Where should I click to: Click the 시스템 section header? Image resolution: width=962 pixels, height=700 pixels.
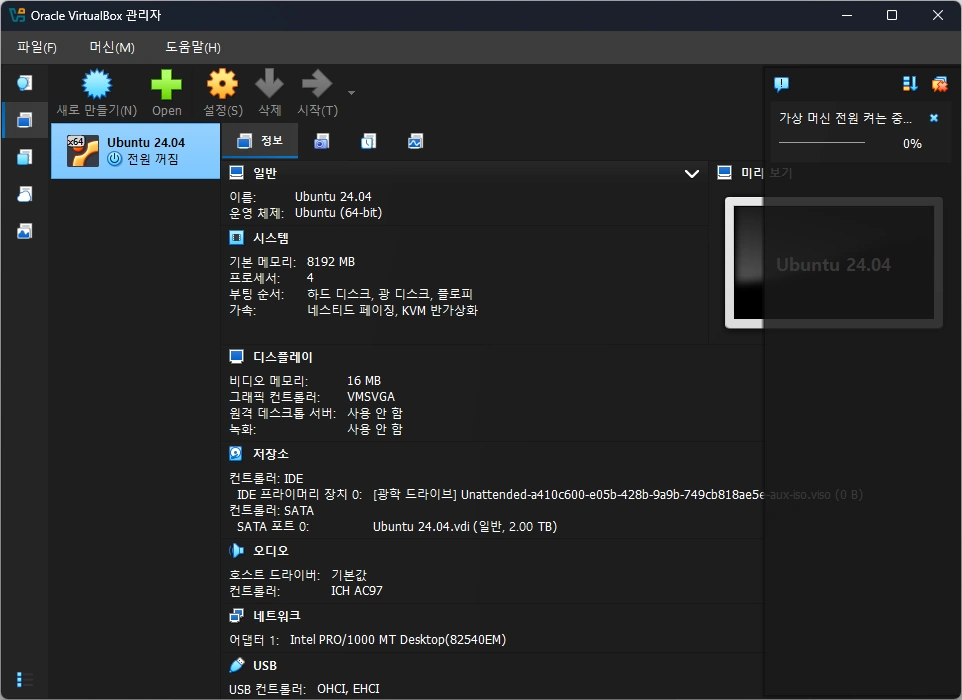pos(271,238)
